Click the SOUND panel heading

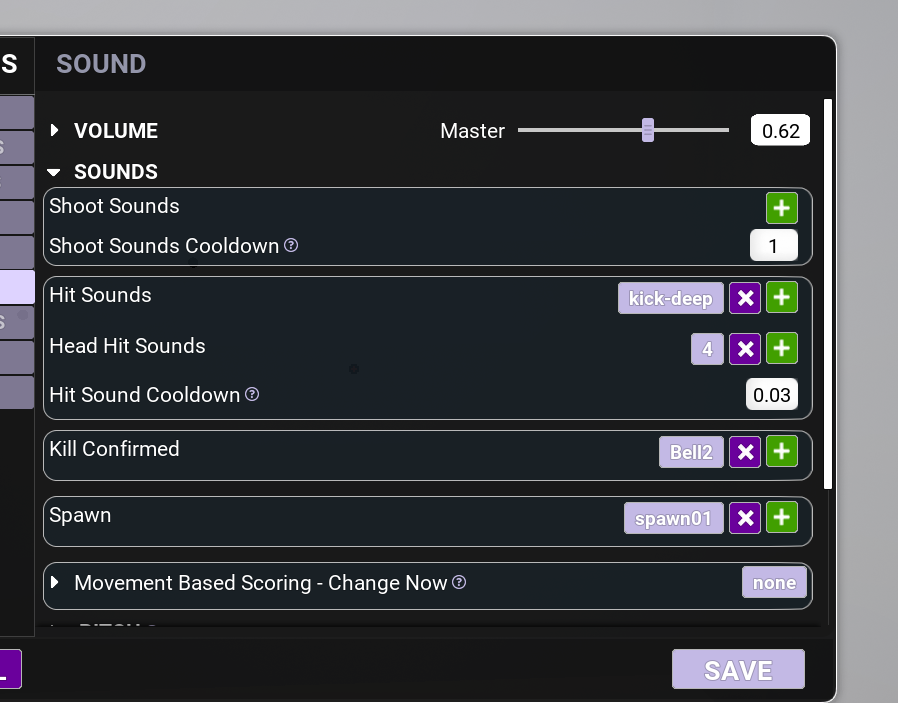[x=101, y=64]
